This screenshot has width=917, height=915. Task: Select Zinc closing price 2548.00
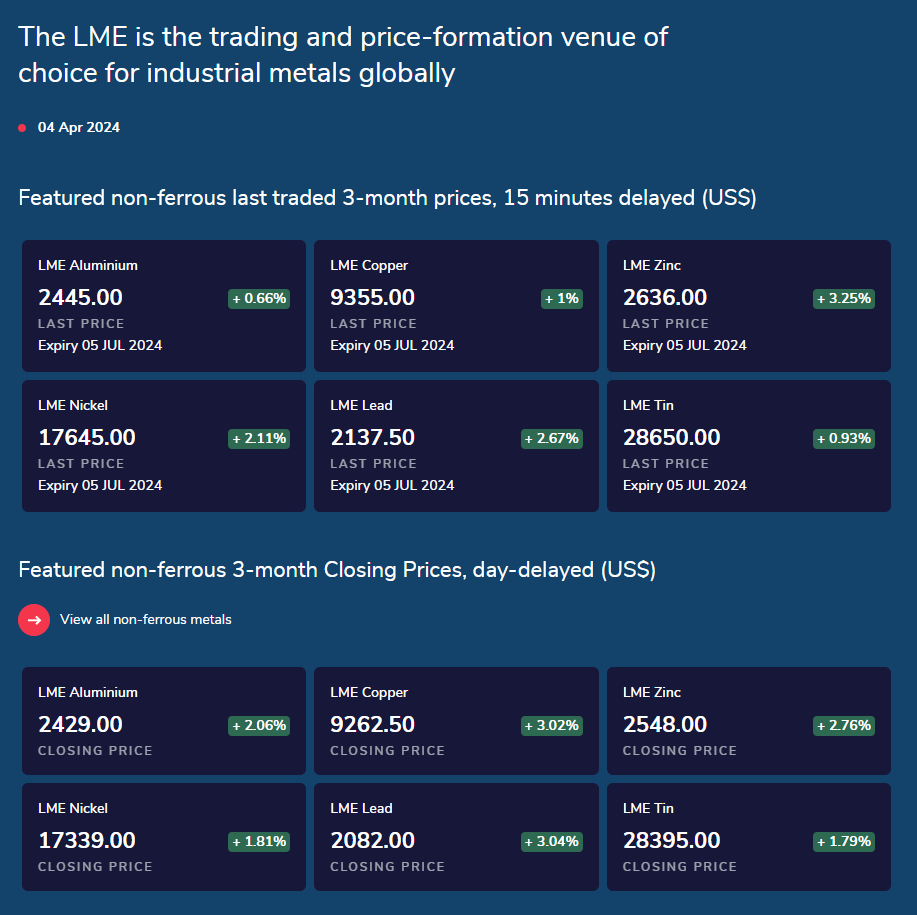click(x=665, y=724)
